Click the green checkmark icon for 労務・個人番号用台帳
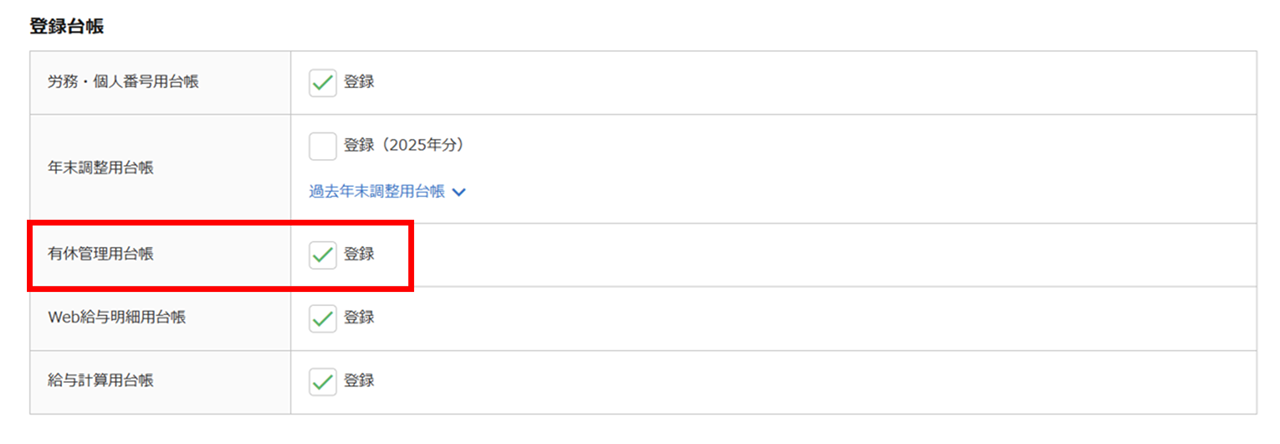 (323, 83)
